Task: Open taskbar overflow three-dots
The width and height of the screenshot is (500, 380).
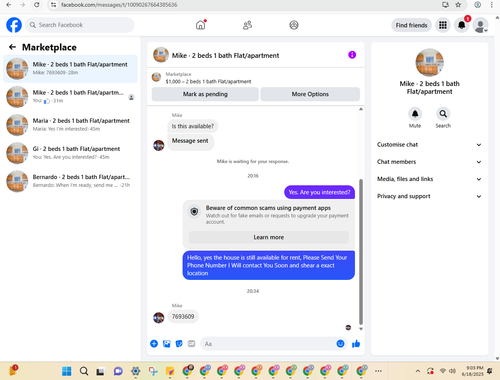Action: click(378, 371)
